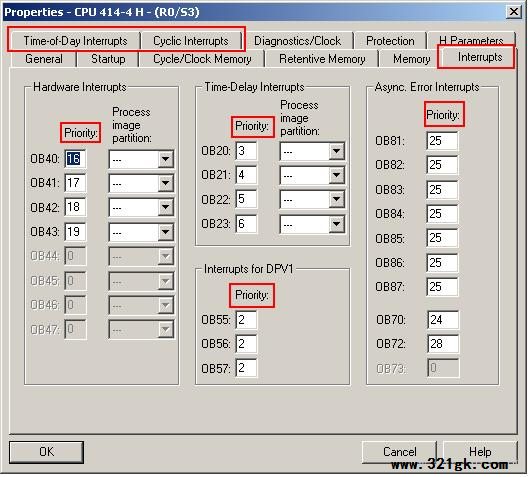Open the Memory tab
This screenshot has width=528, height=477.
click(411, 59)
